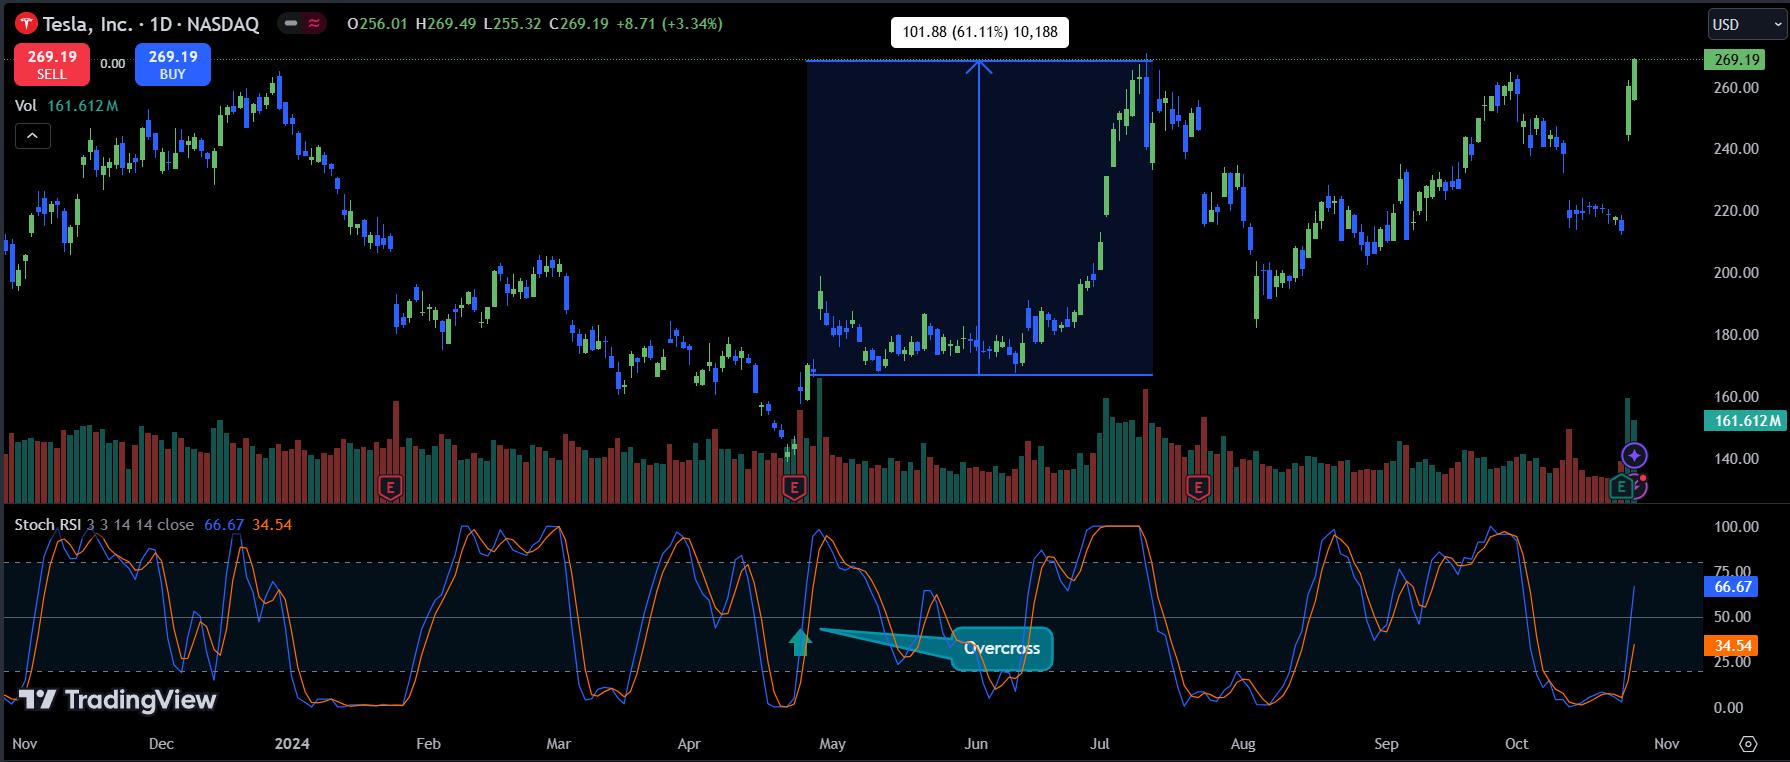Click the first red earnings E marker near February
Image resolution: width=1790 pixels, height=762 pixels.
391,488
